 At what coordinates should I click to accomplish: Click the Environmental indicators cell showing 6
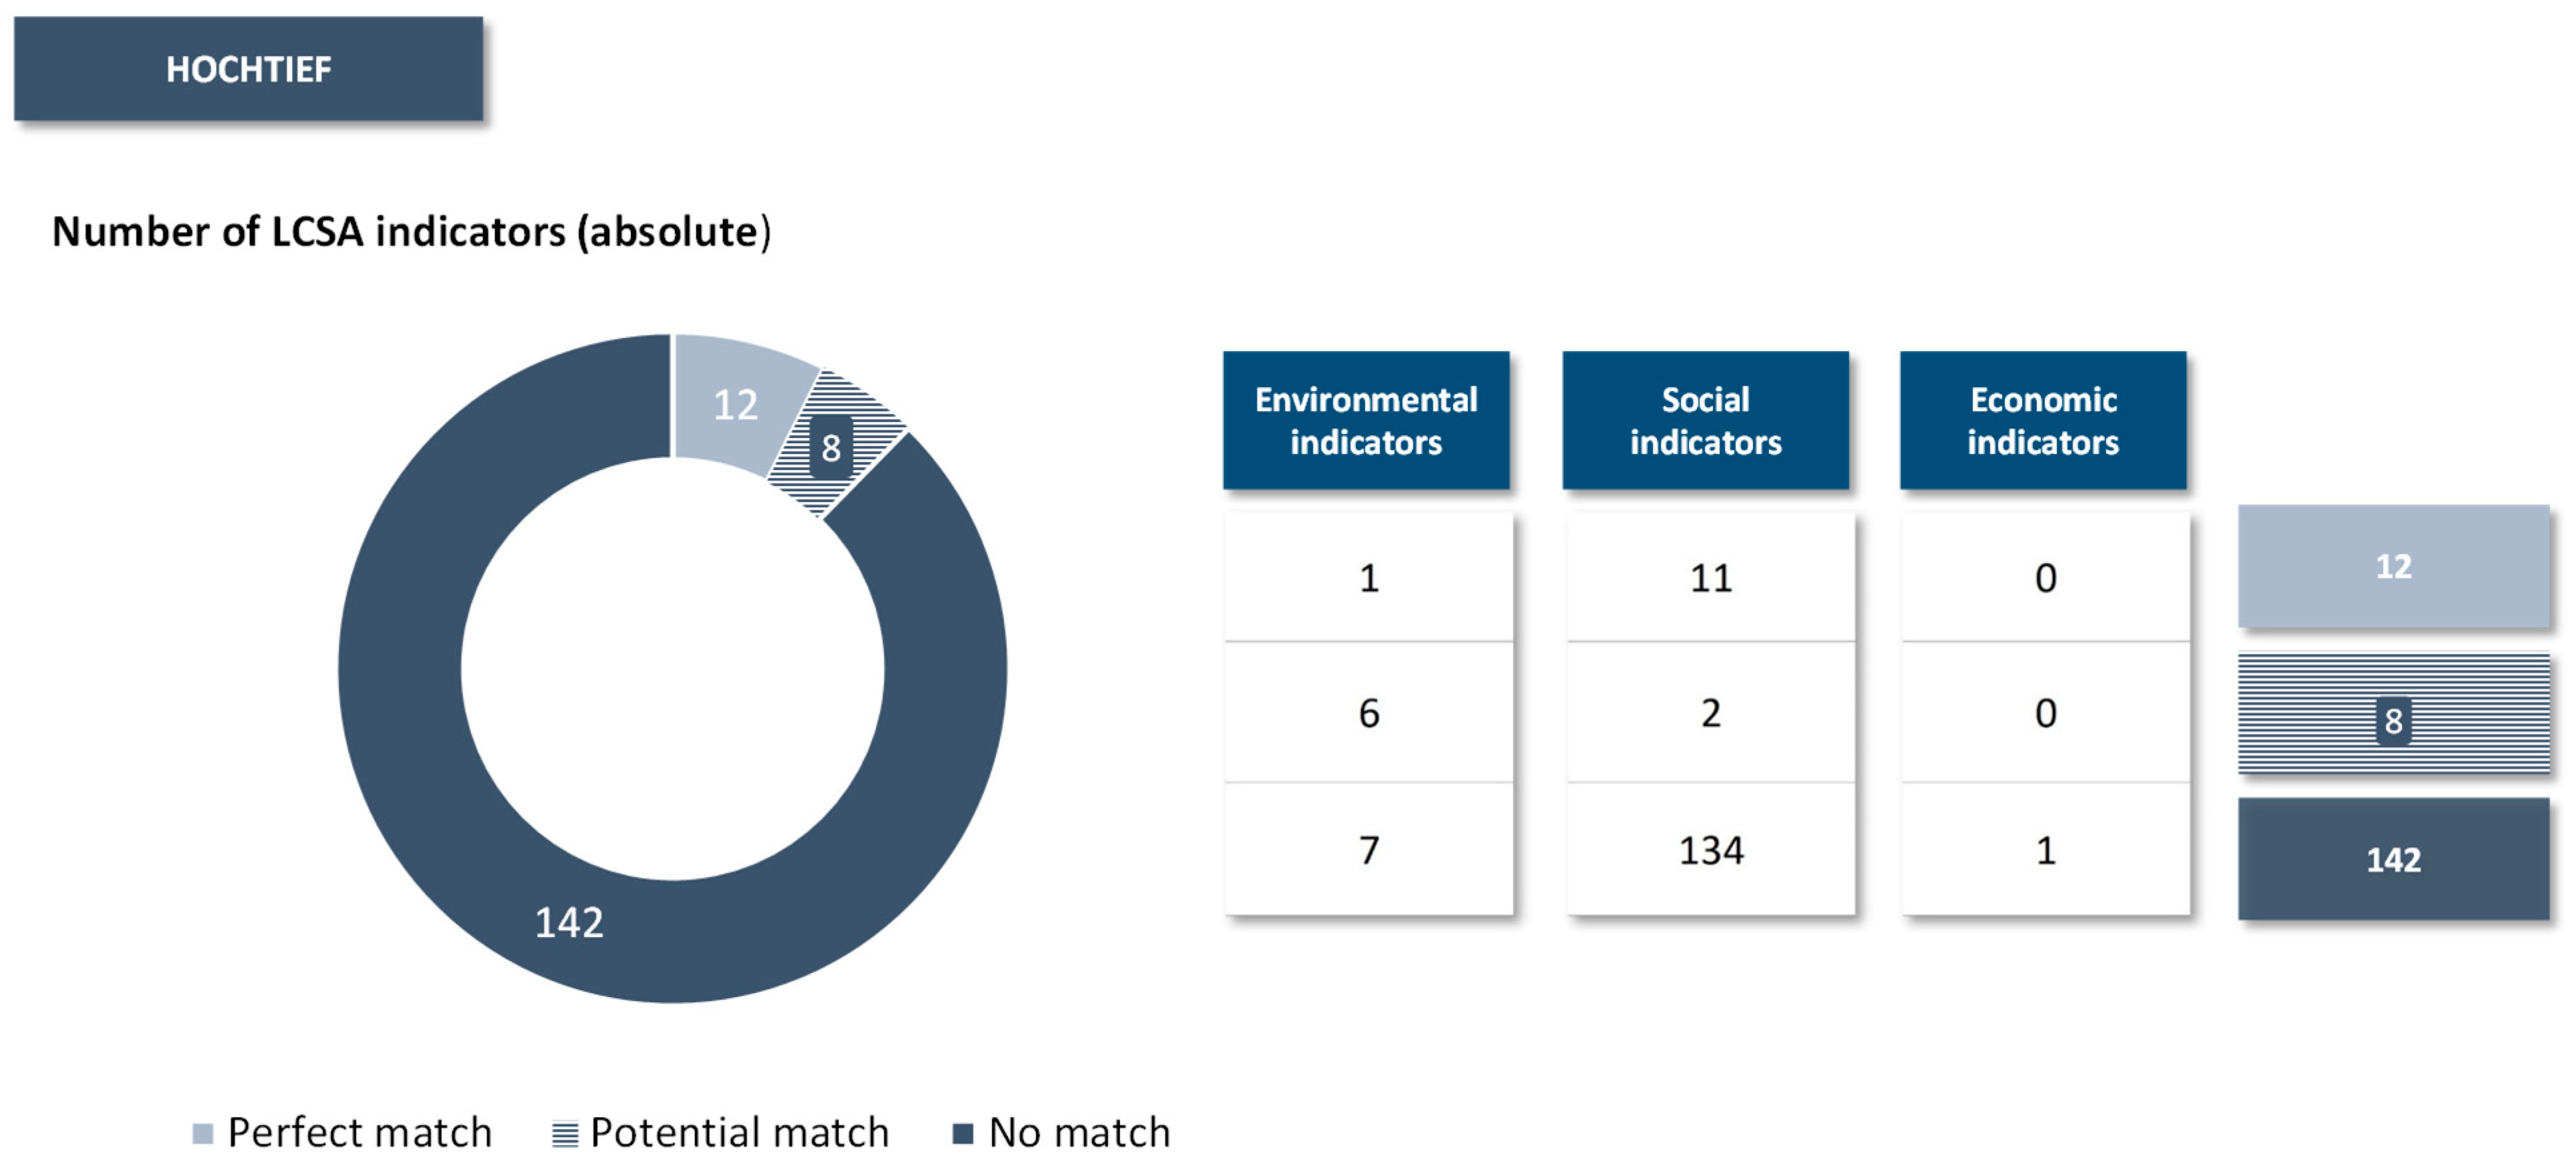pos(1369,713)
